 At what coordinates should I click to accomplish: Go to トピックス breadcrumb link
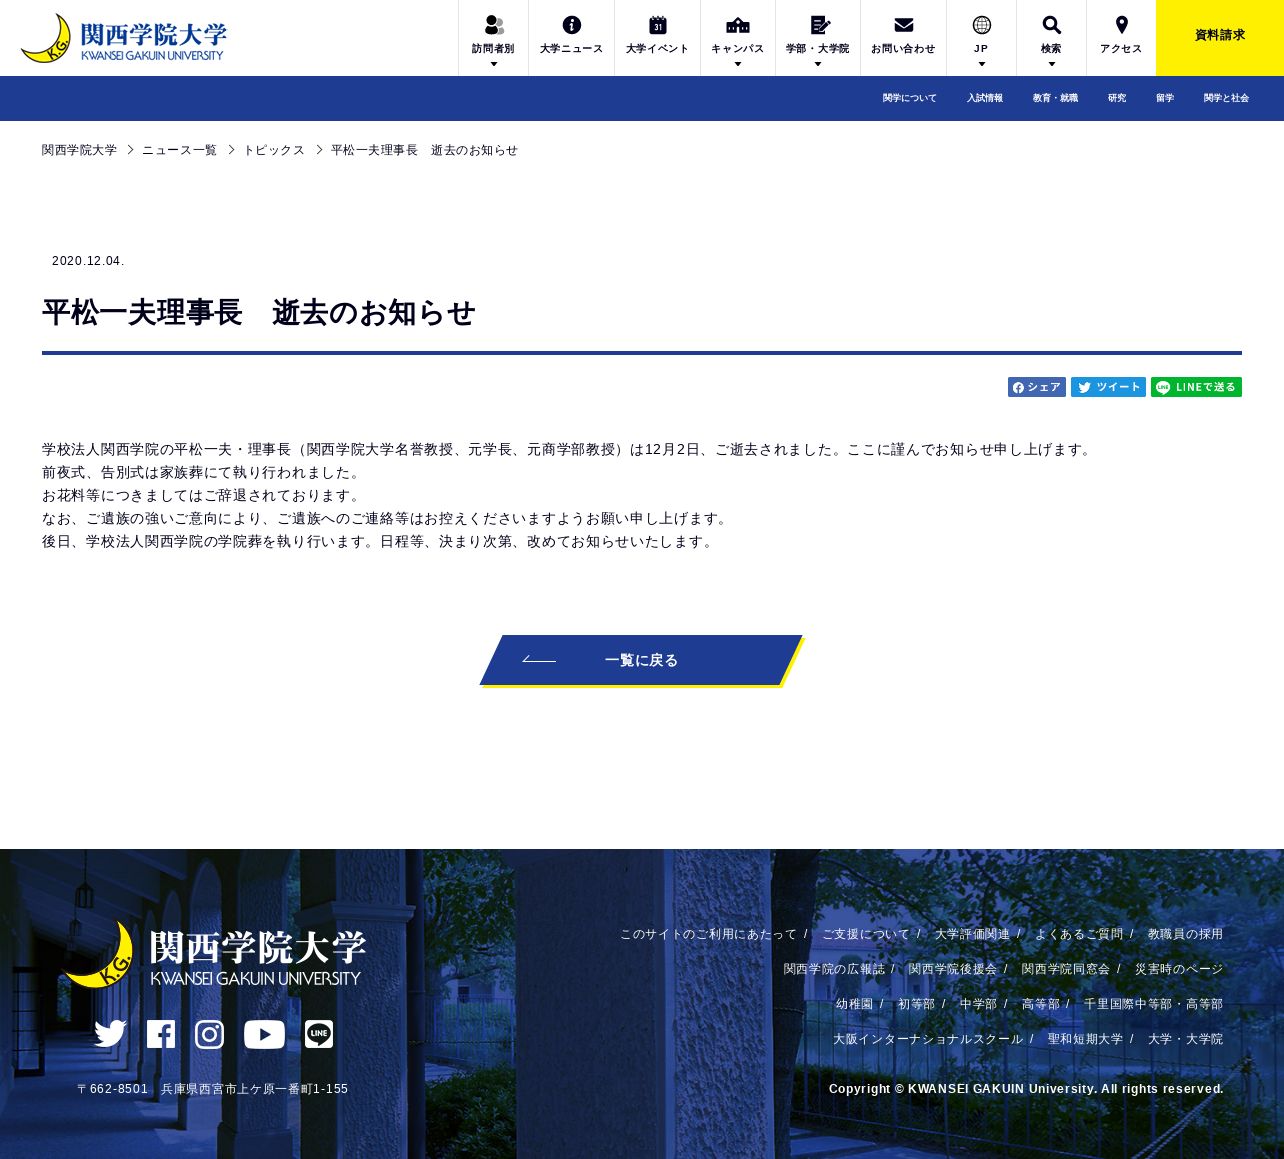pyautogui.click(x=274, y=150)
